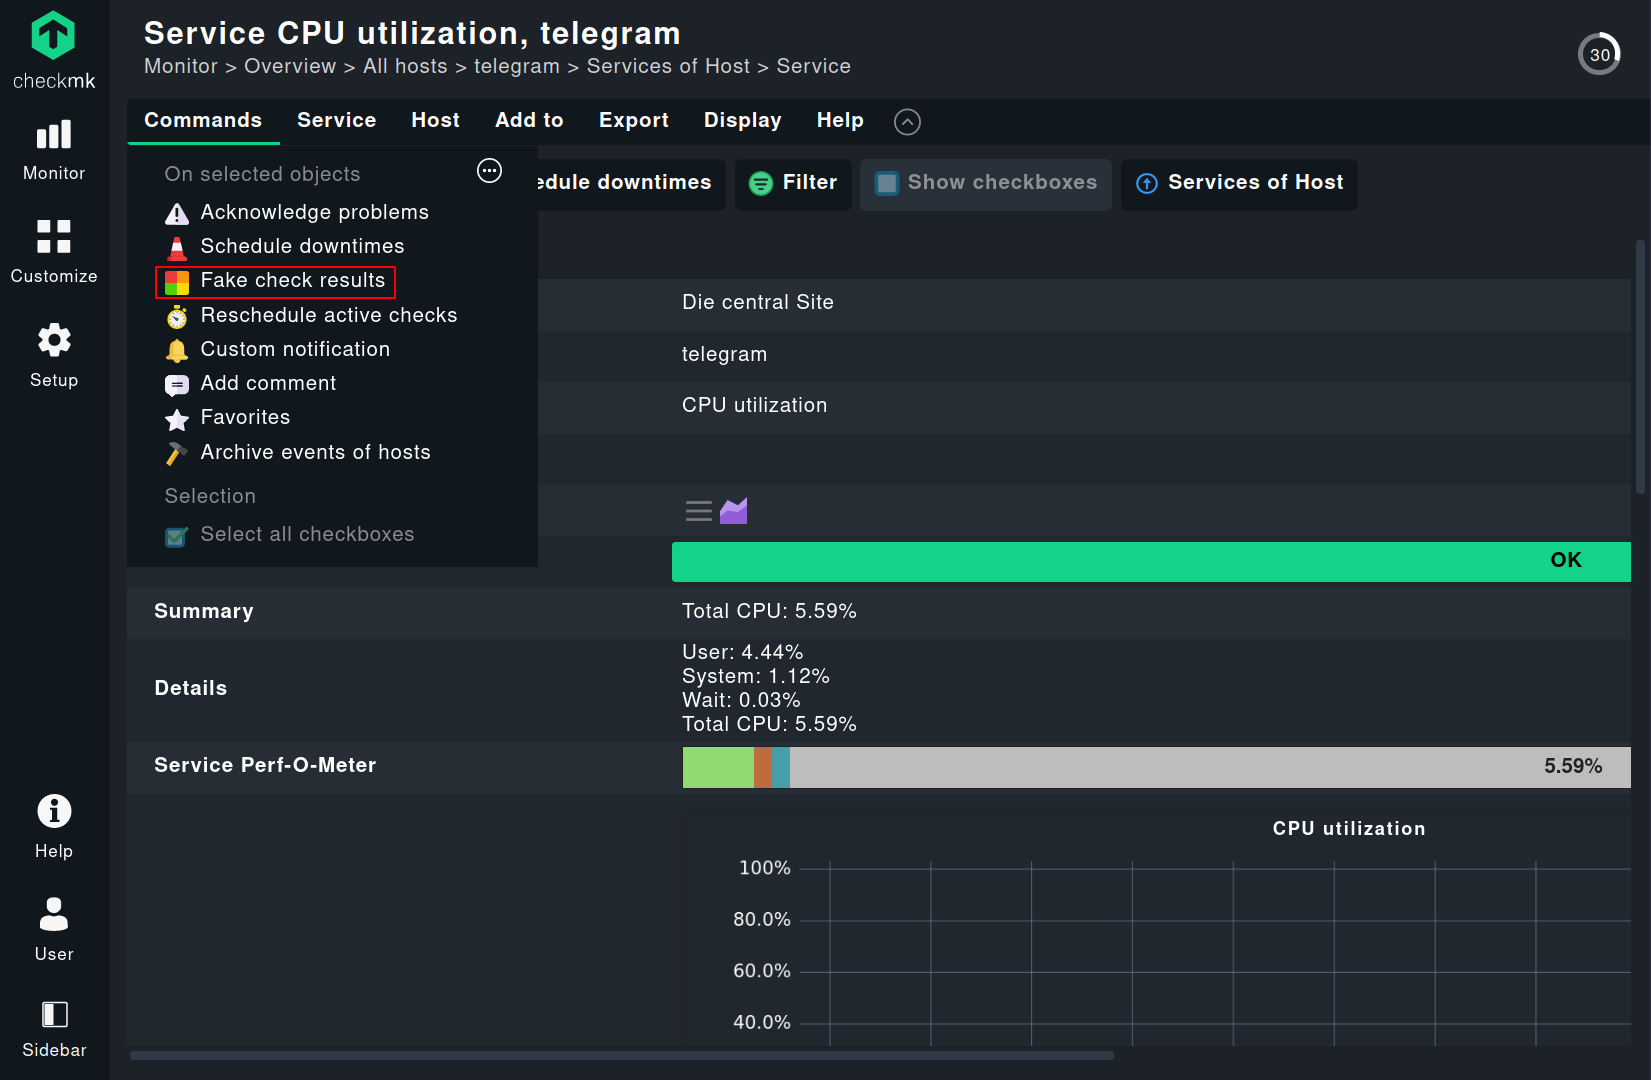This screenshot has width=1651, height=1080.
Task: Open the Help info menu
Action: 54,826
